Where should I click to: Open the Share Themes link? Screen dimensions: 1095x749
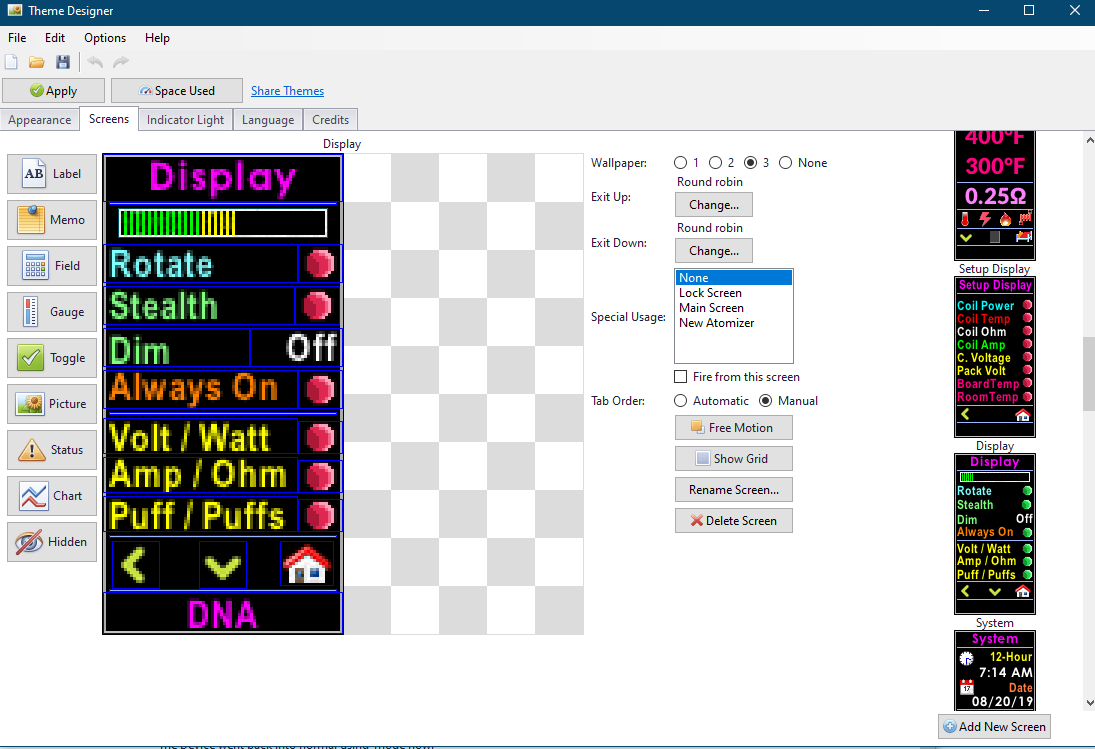pos(287,91)
